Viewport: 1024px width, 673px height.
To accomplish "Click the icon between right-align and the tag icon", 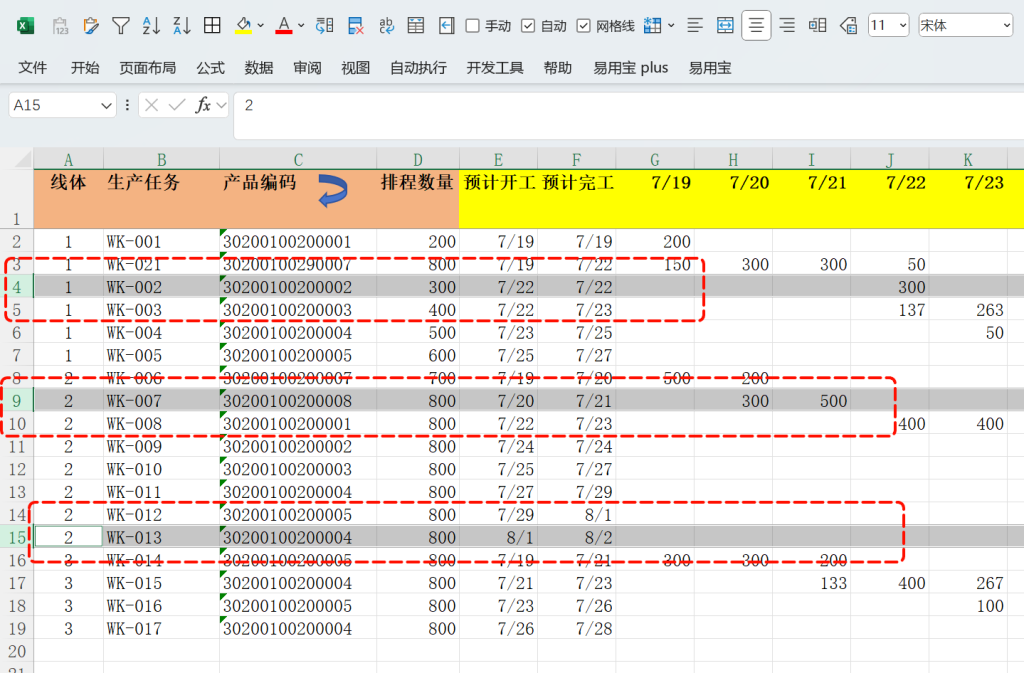I will 817,26.
